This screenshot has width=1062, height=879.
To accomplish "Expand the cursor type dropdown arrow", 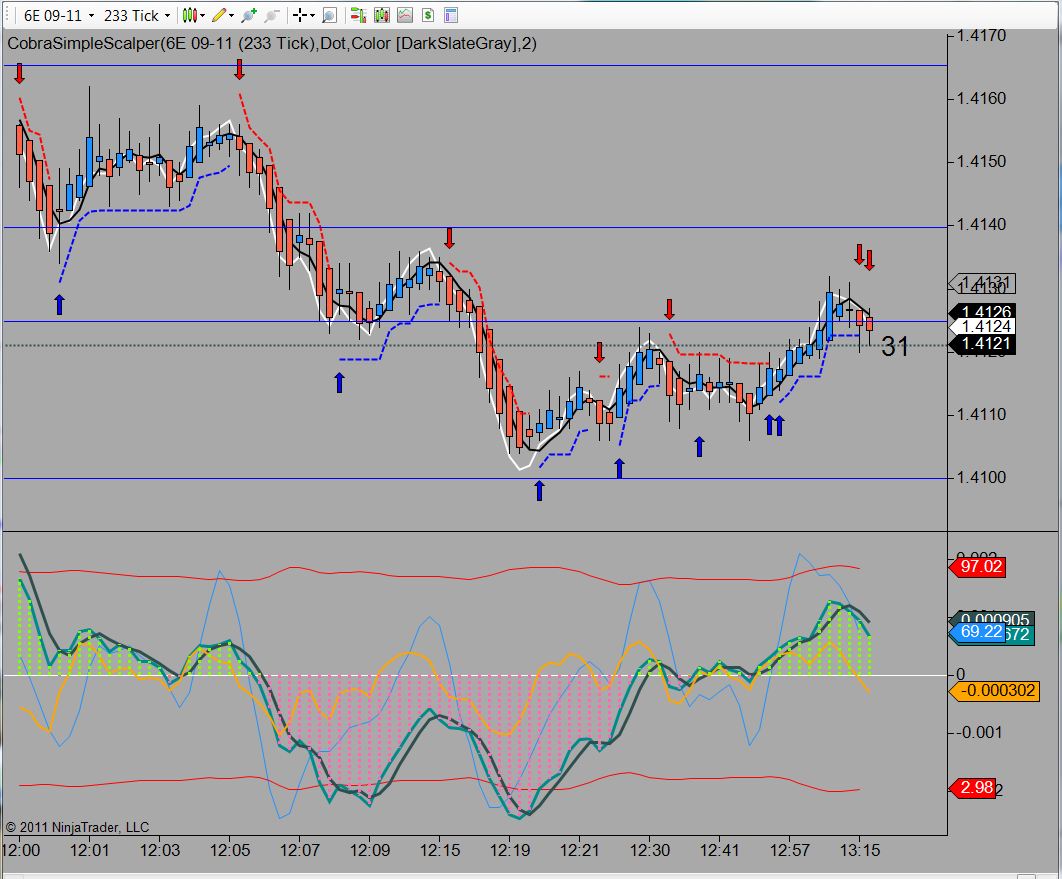I will [312, 15].
